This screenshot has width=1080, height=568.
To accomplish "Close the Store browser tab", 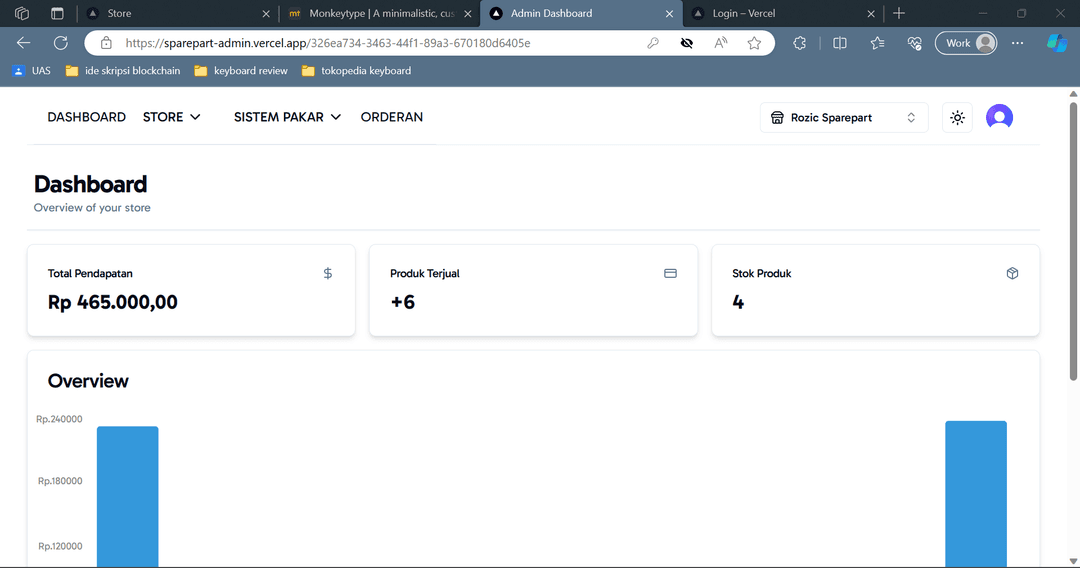I will (x=266, y=14).
